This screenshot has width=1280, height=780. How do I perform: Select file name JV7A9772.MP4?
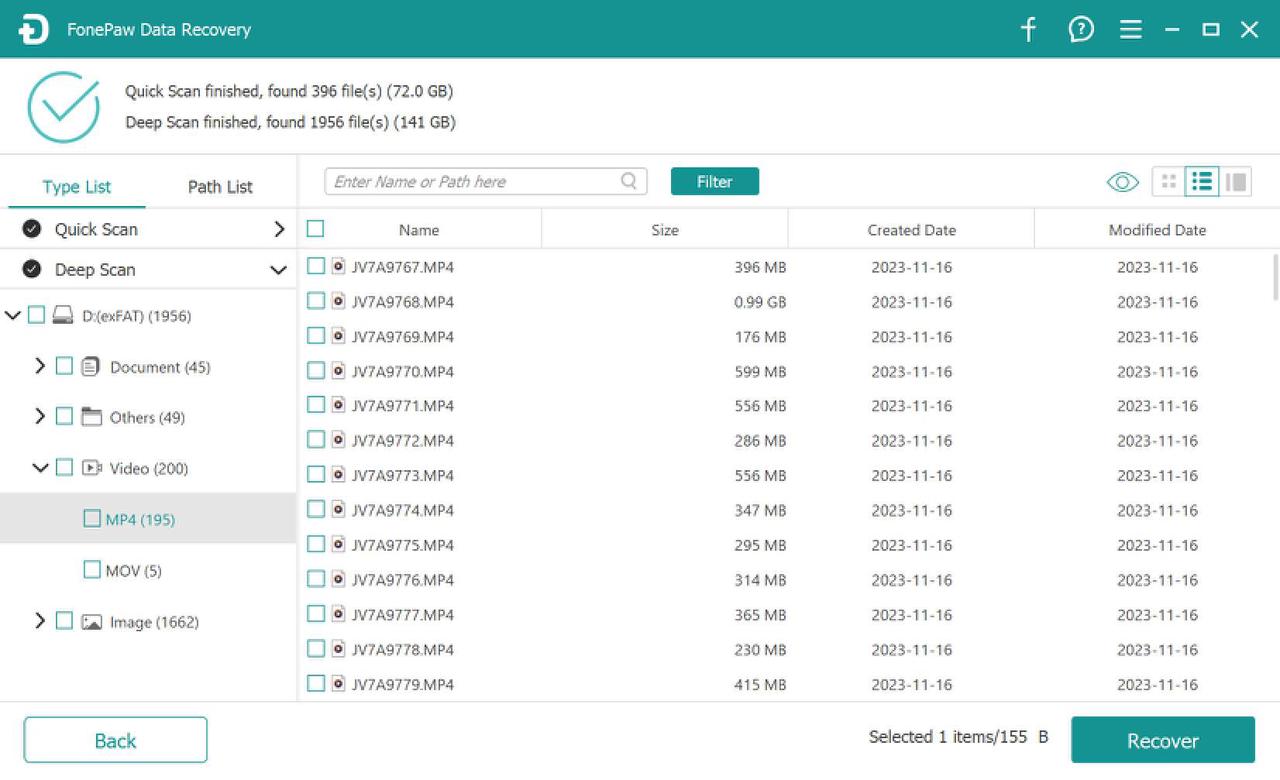click(x=403, y=441)
